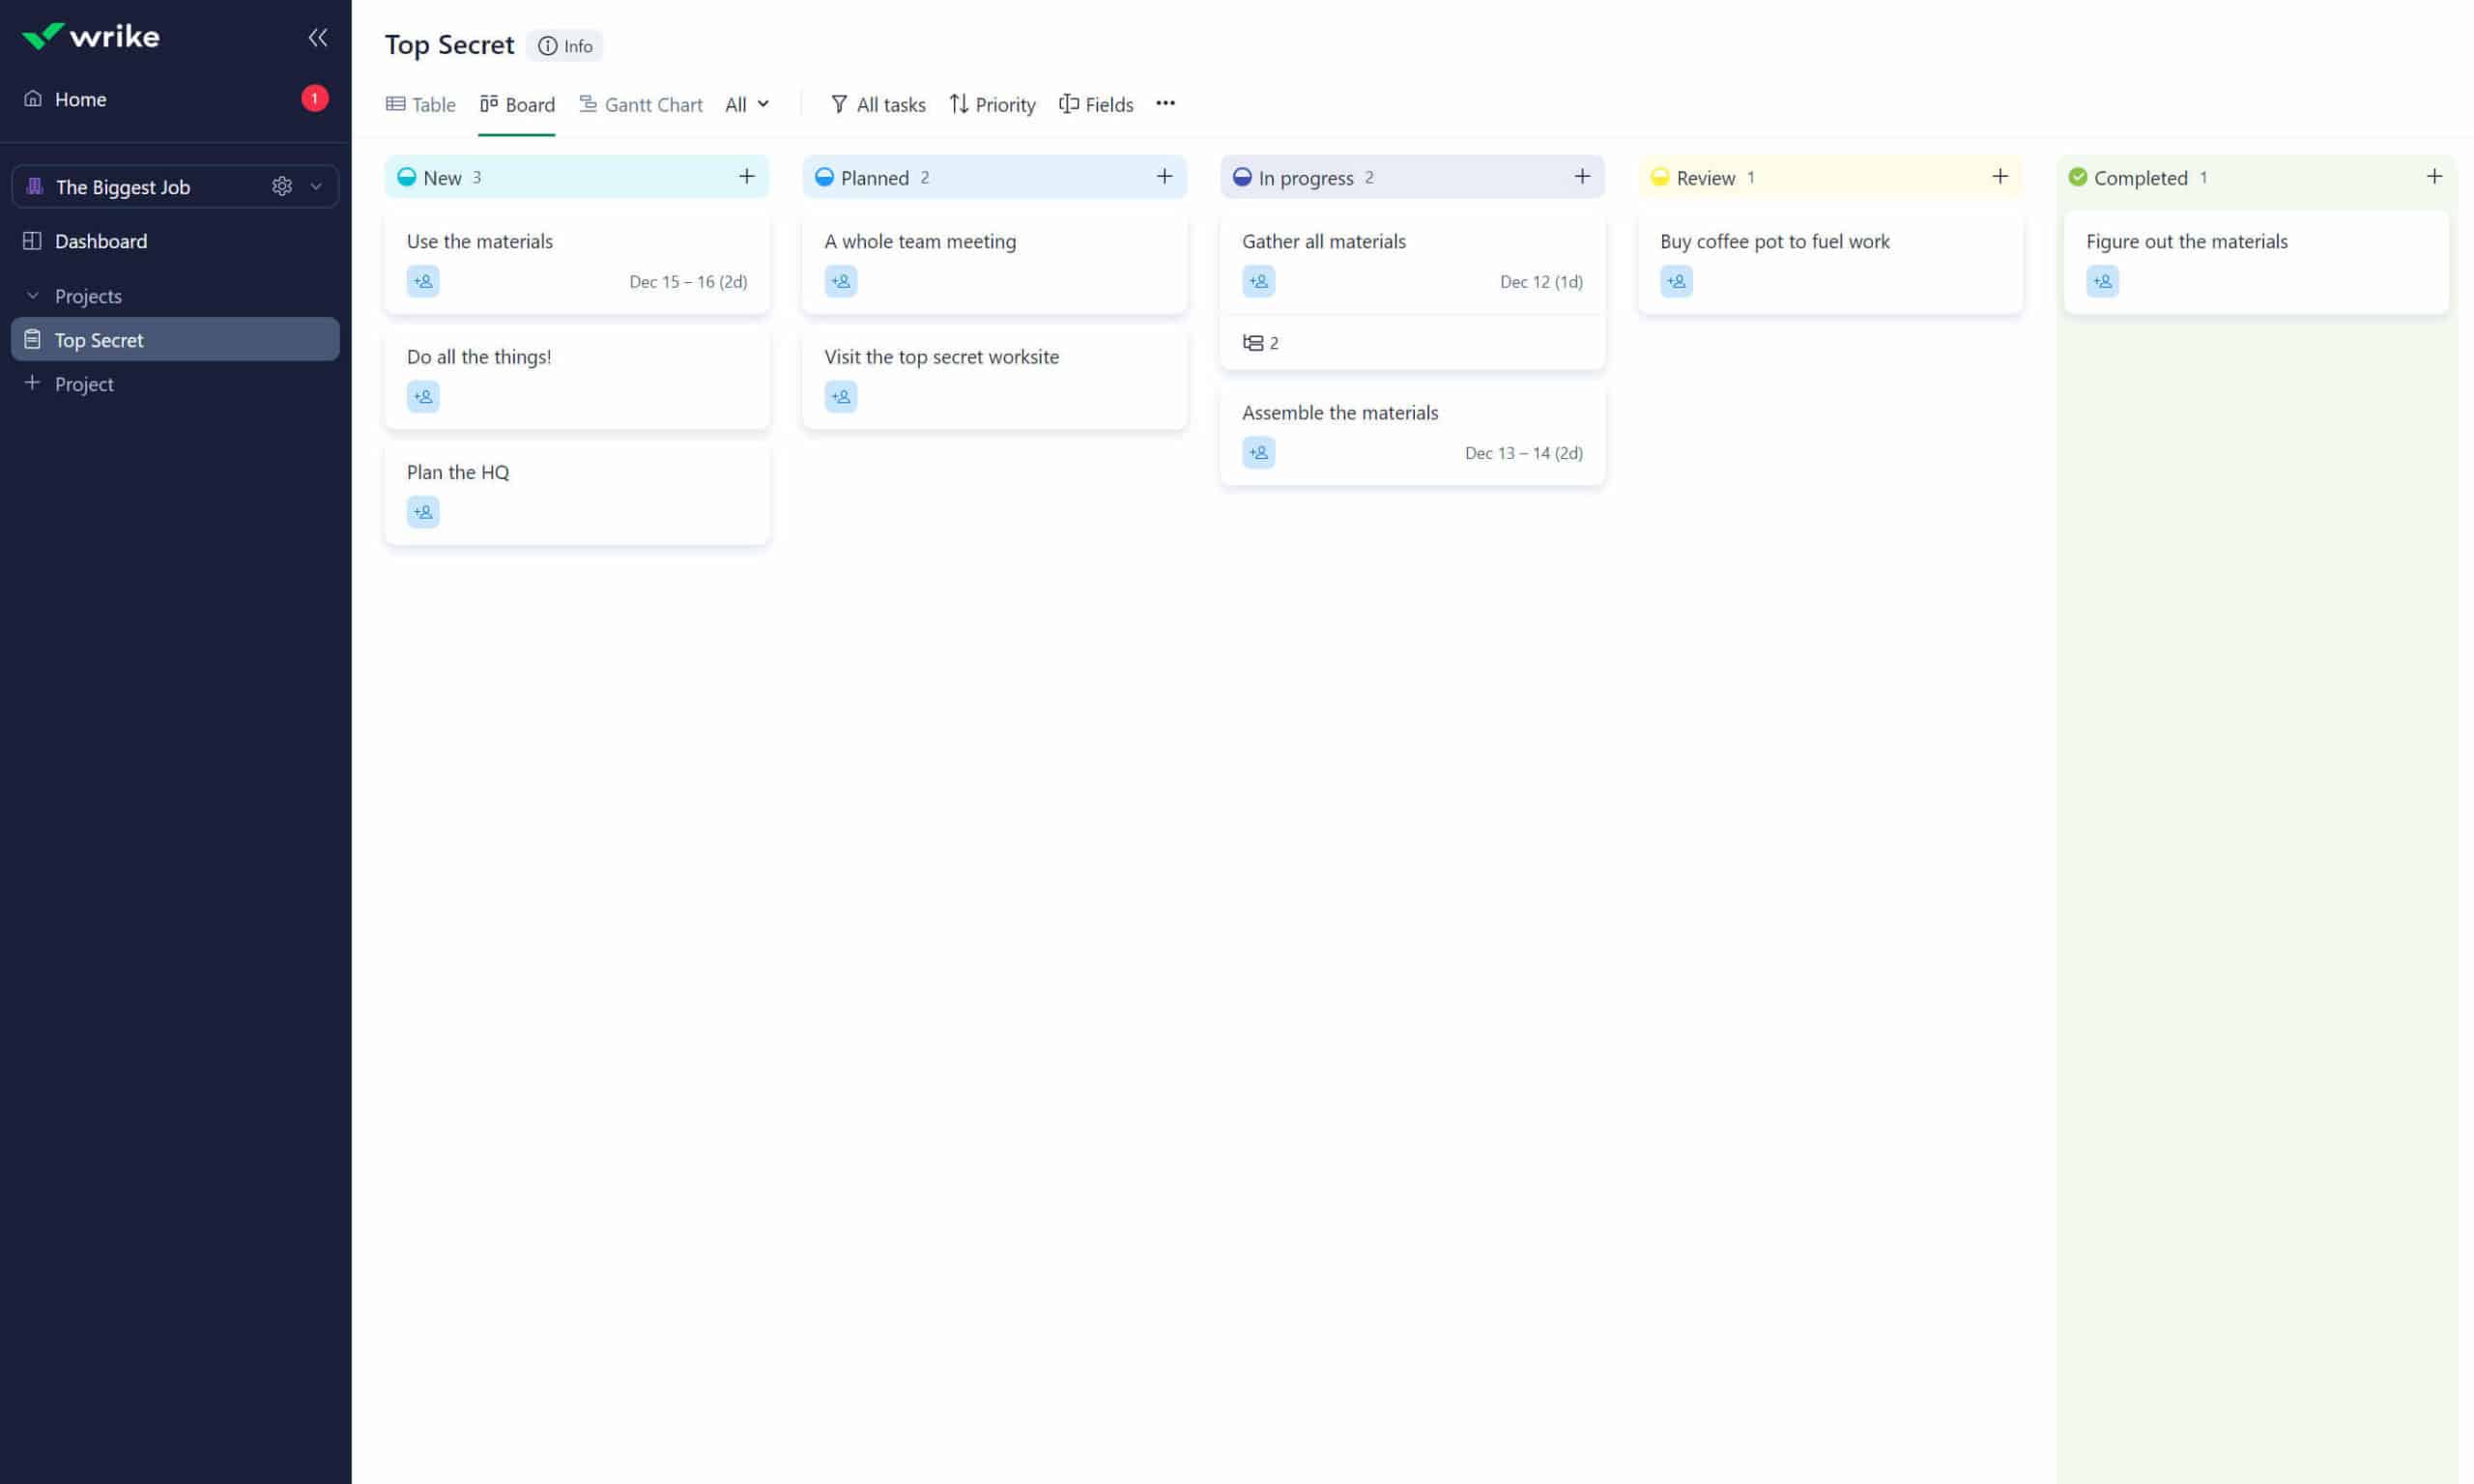The height and width of the screenshot is (1484, 2474).
Task: Switch to the Table view tab
Action: tap(420, 104)
